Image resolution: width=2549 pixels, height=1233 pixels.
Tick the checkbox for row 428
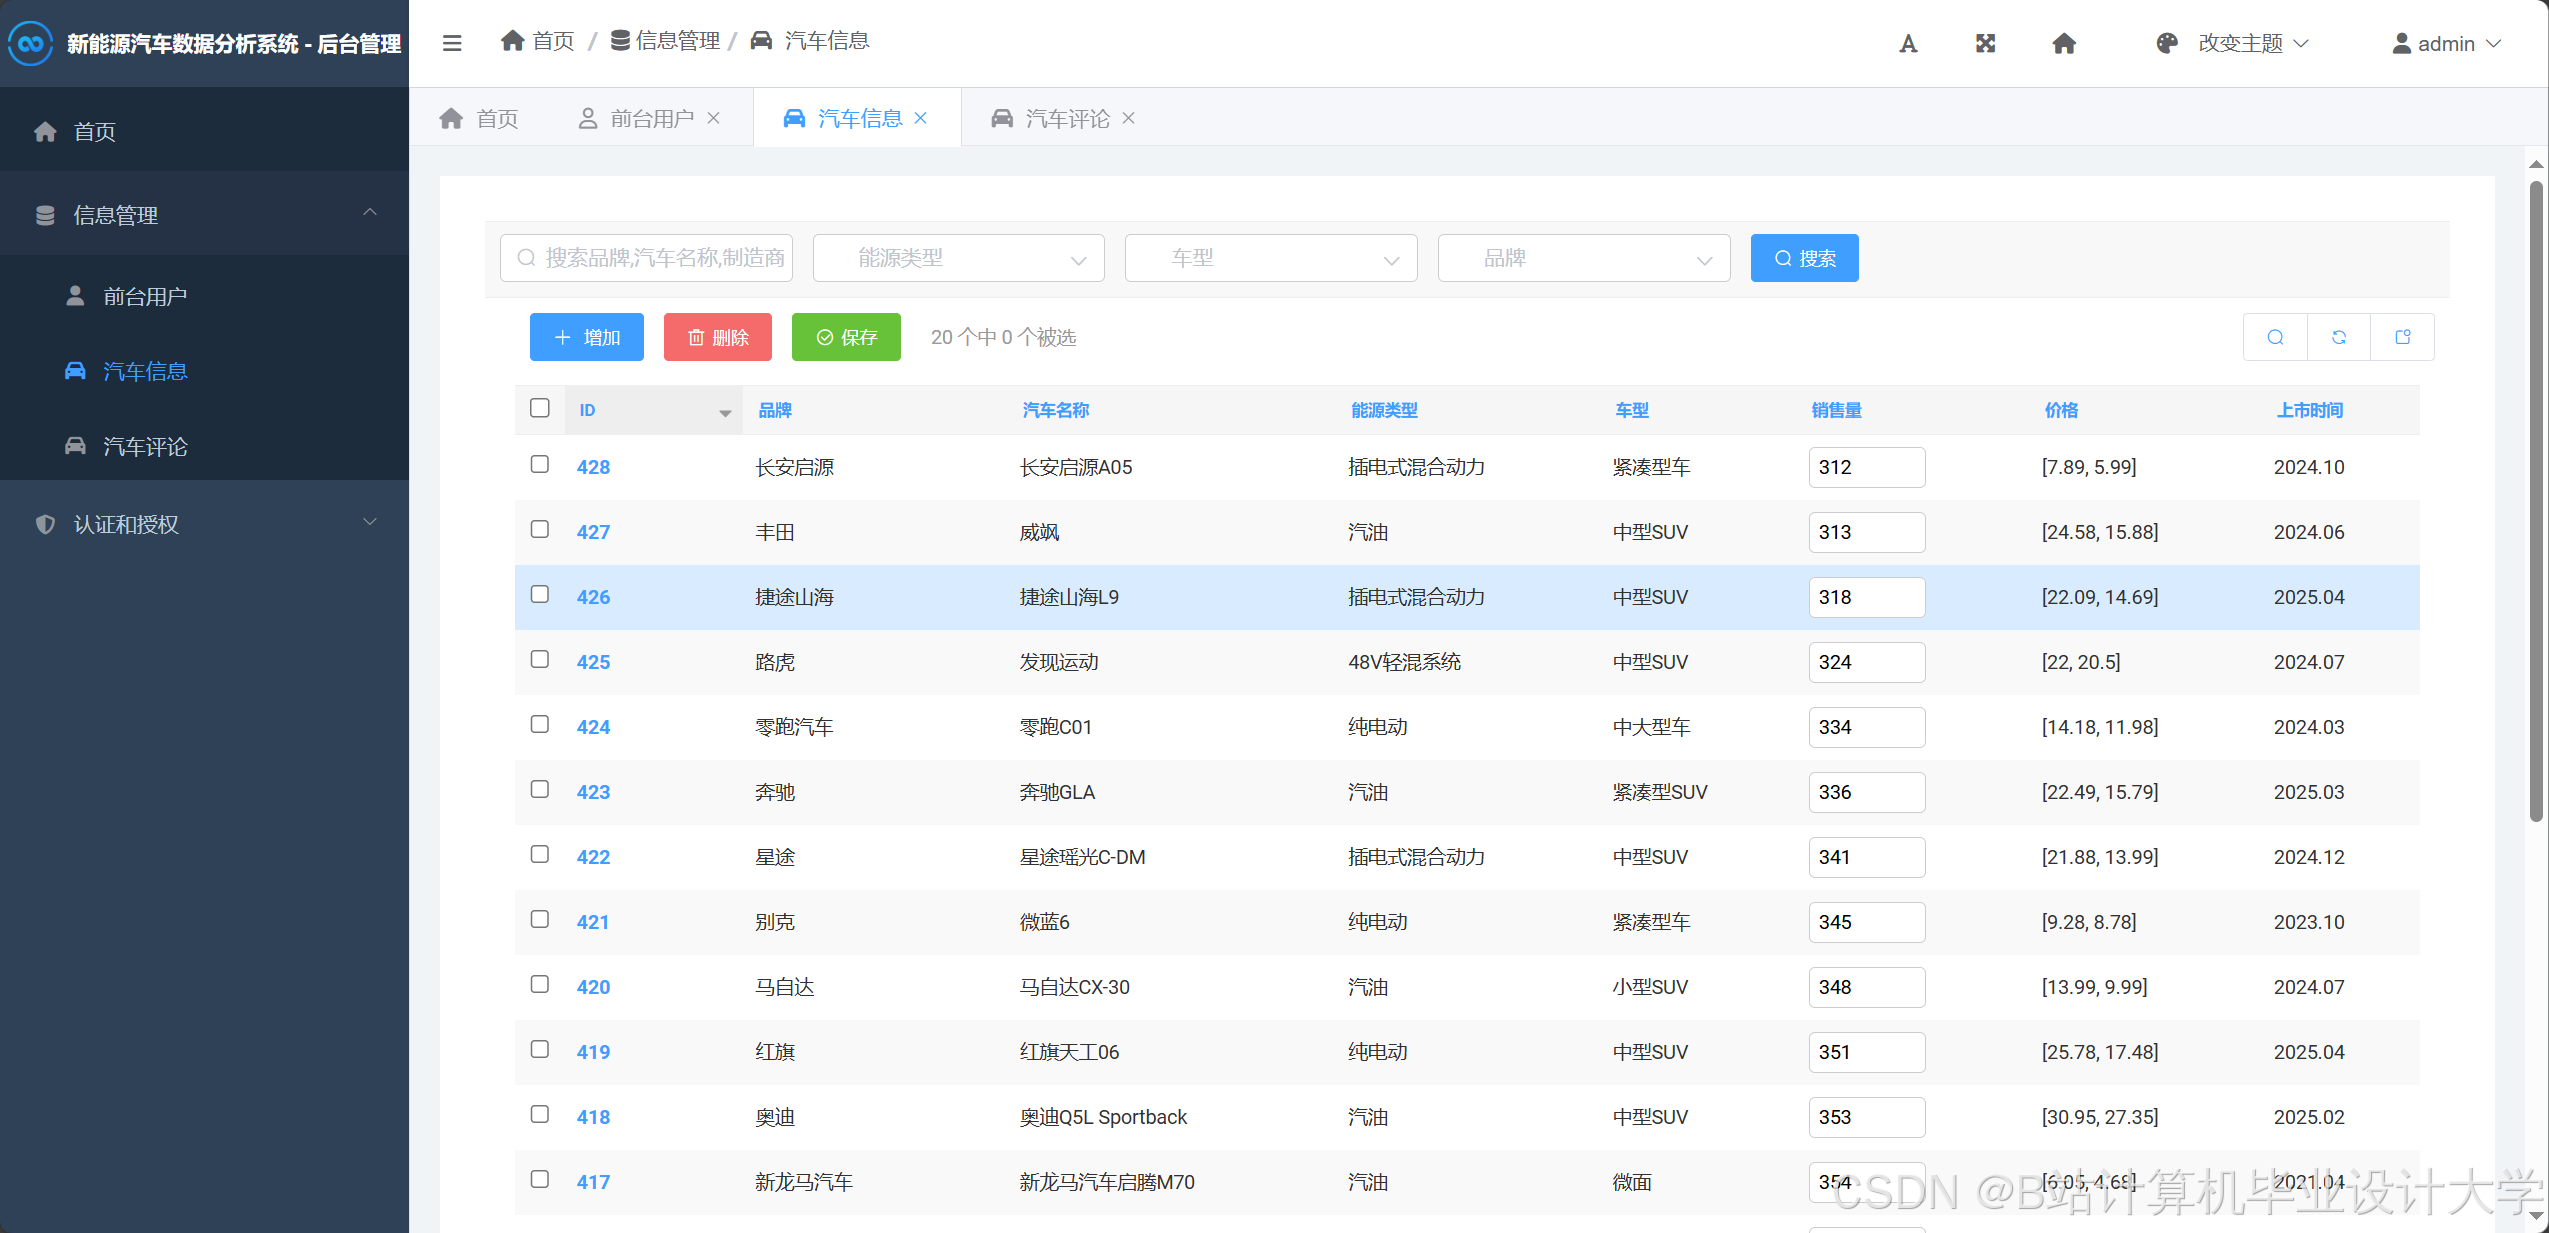click(x=540, y=464)
